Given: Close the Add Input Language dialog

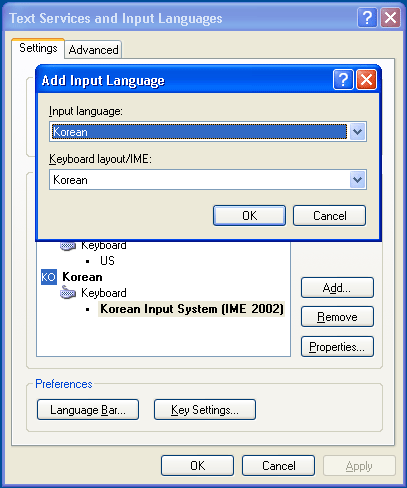Looking at the screenshot, I should [x=366, y=80].
